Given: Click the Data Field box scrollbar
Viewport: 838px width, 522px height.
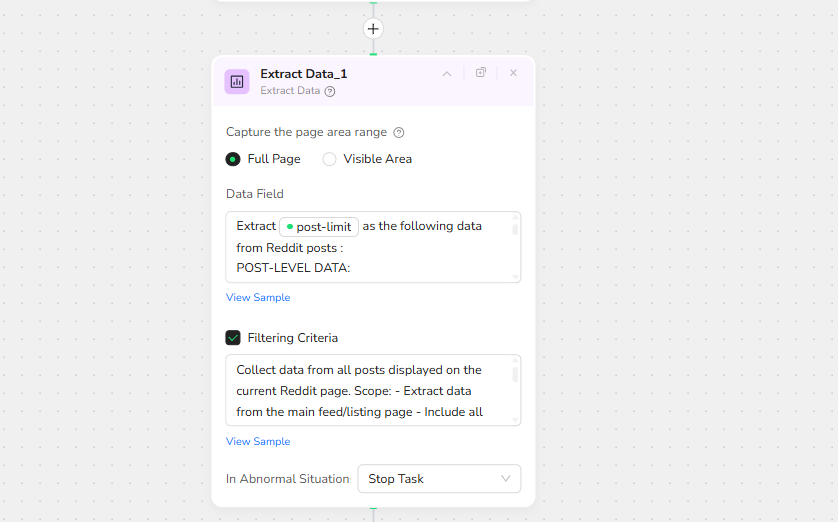Looking at the screenshot, I should (x=515, y=229).
